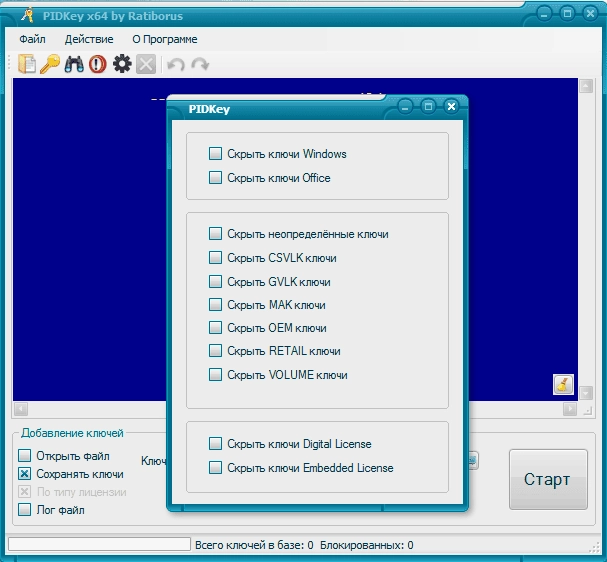Uncheck Сохранять ключи option
Viewport: 607px width, 562px height.
[x=24, y=474]
